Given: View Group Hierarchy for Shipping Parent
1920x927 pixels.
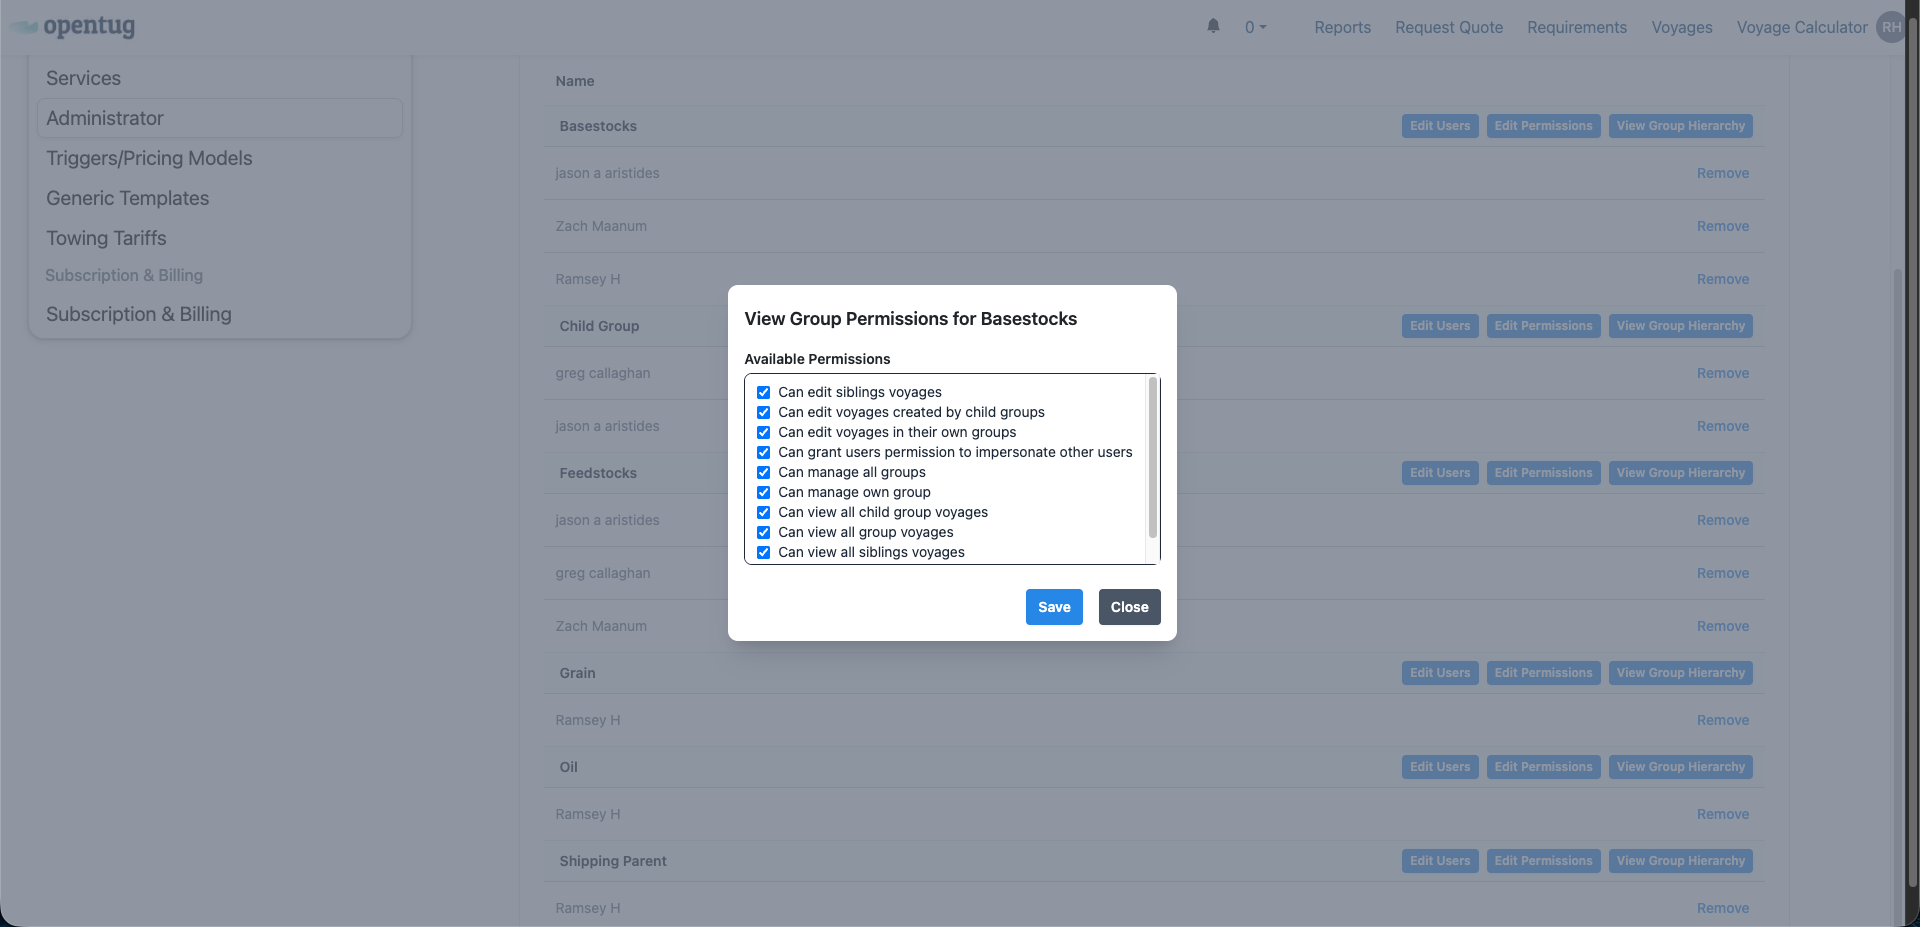Looking at the screenshot, I should (x=1680, y=861).
